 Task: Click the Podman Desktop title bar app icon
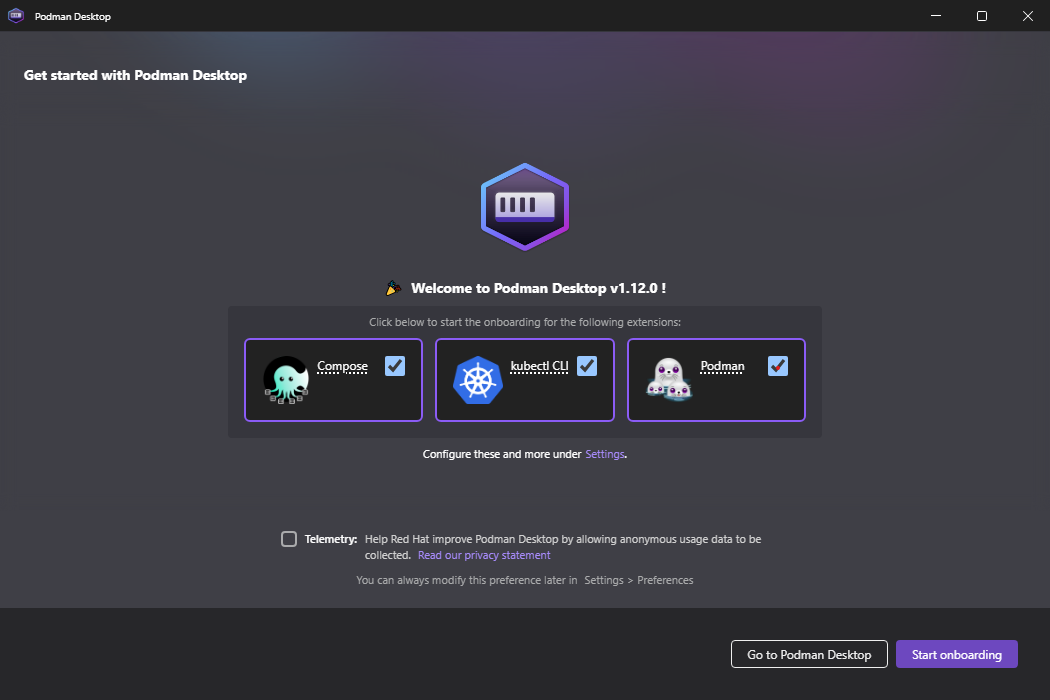(16, 15)
